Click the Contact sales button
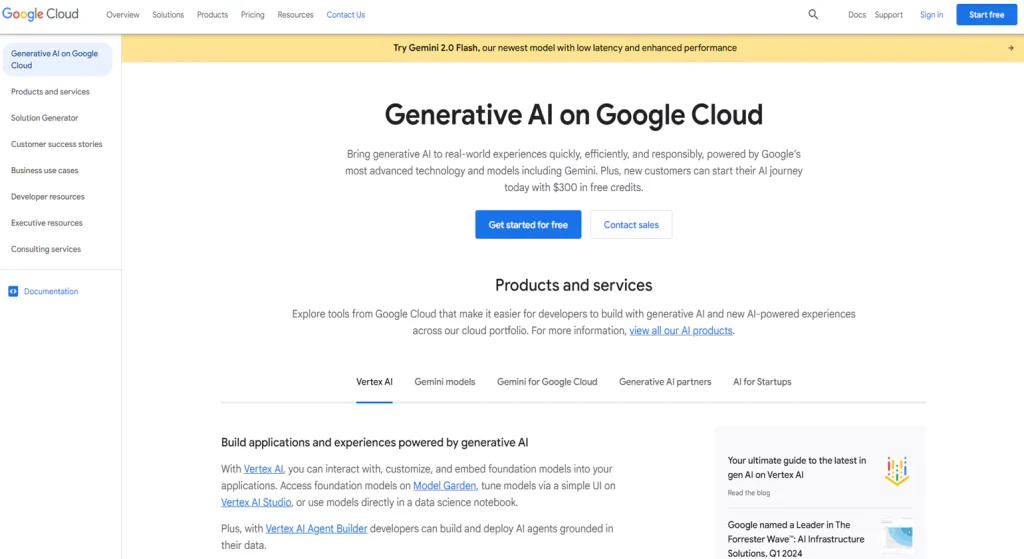1024x559 pixels. 631,225
